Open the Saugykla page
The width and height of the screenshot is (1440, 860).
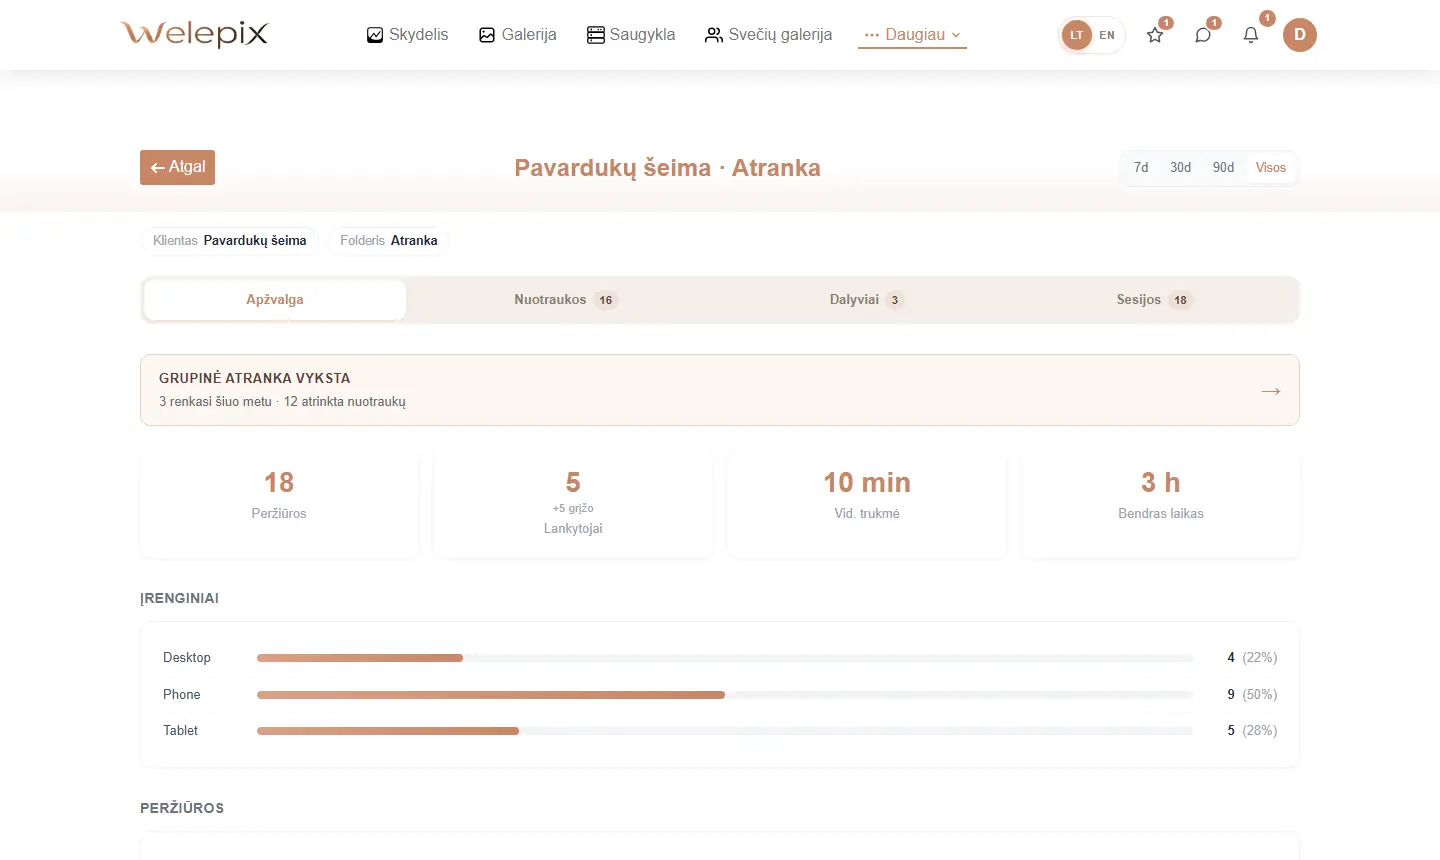click(x=631, y=35)
